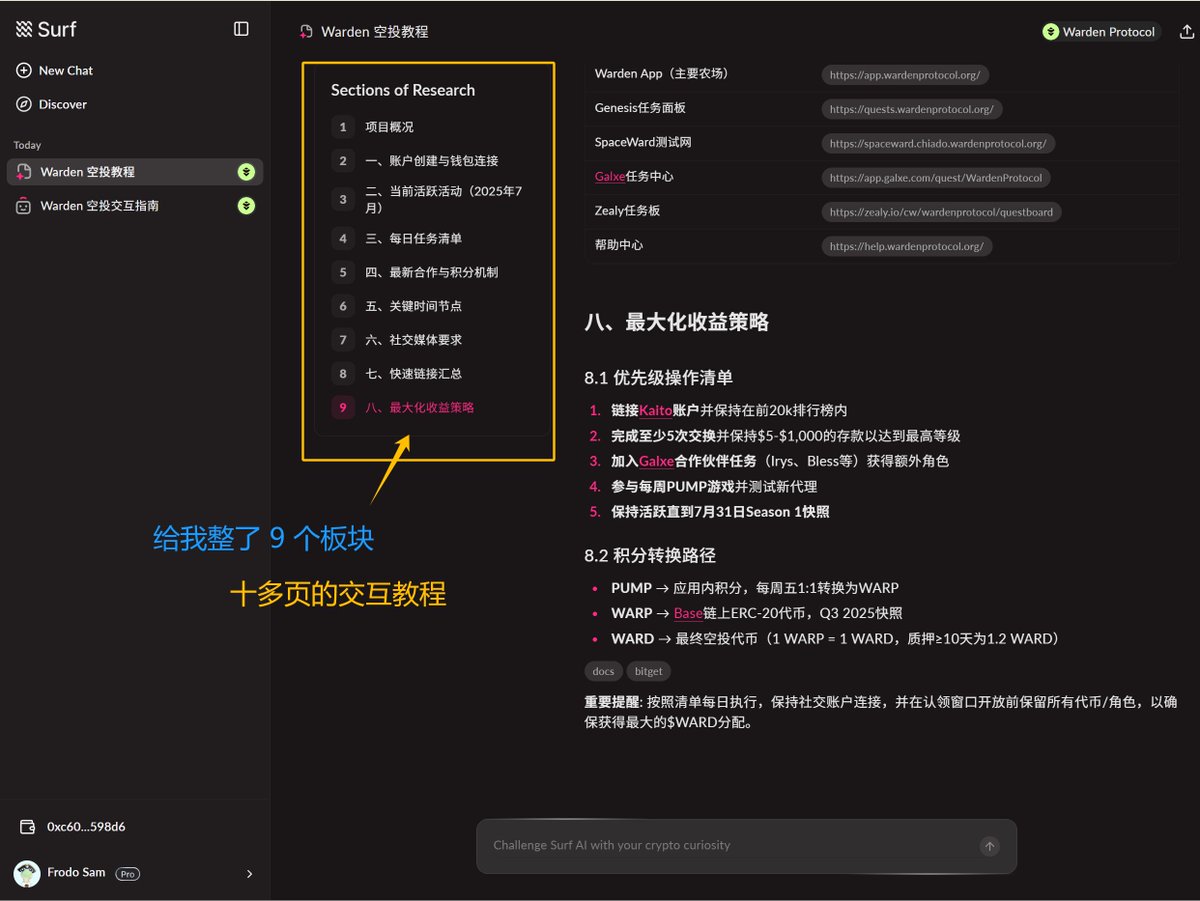This screenshot has height=901, width=1200.
Task: Jump to section 五、关键时间节点
Action: coord(413,306)
